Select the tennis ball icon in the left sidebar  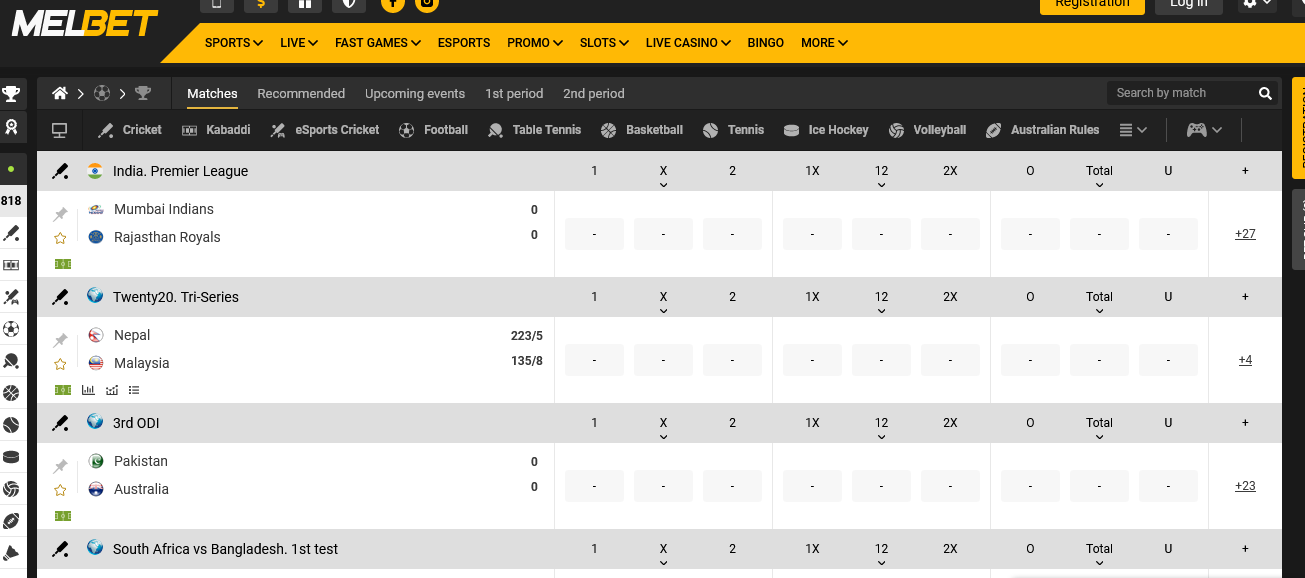point(11,425)
